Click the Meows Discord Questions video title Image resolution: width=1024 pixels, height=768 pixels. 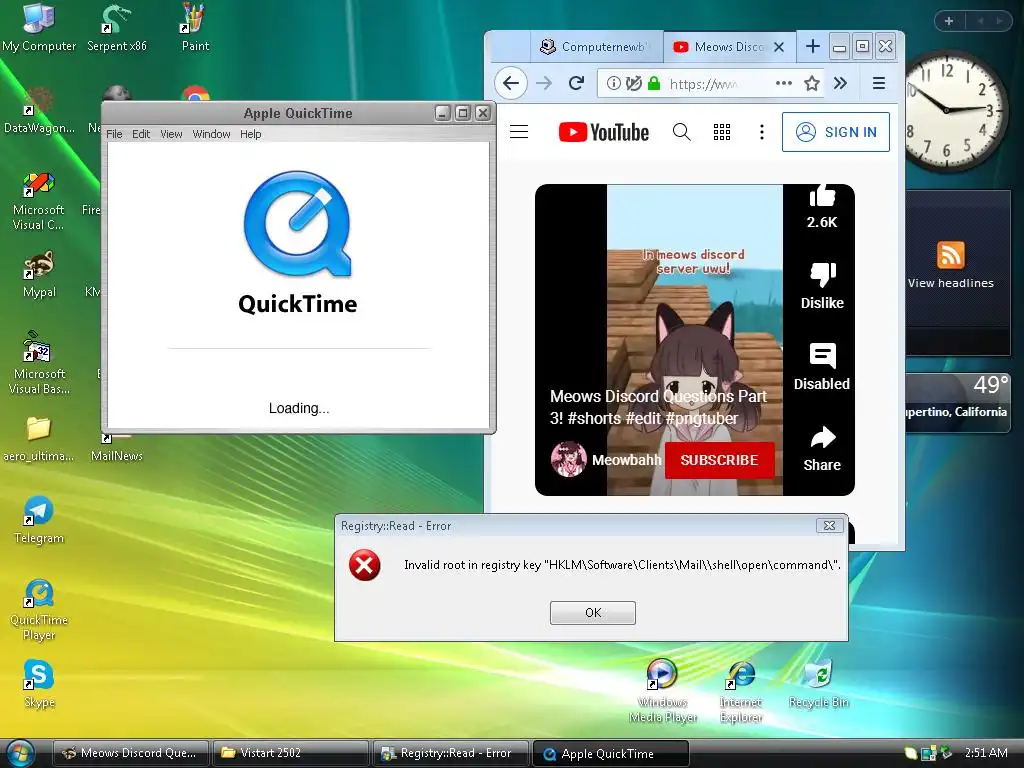[x=658, y=407]
